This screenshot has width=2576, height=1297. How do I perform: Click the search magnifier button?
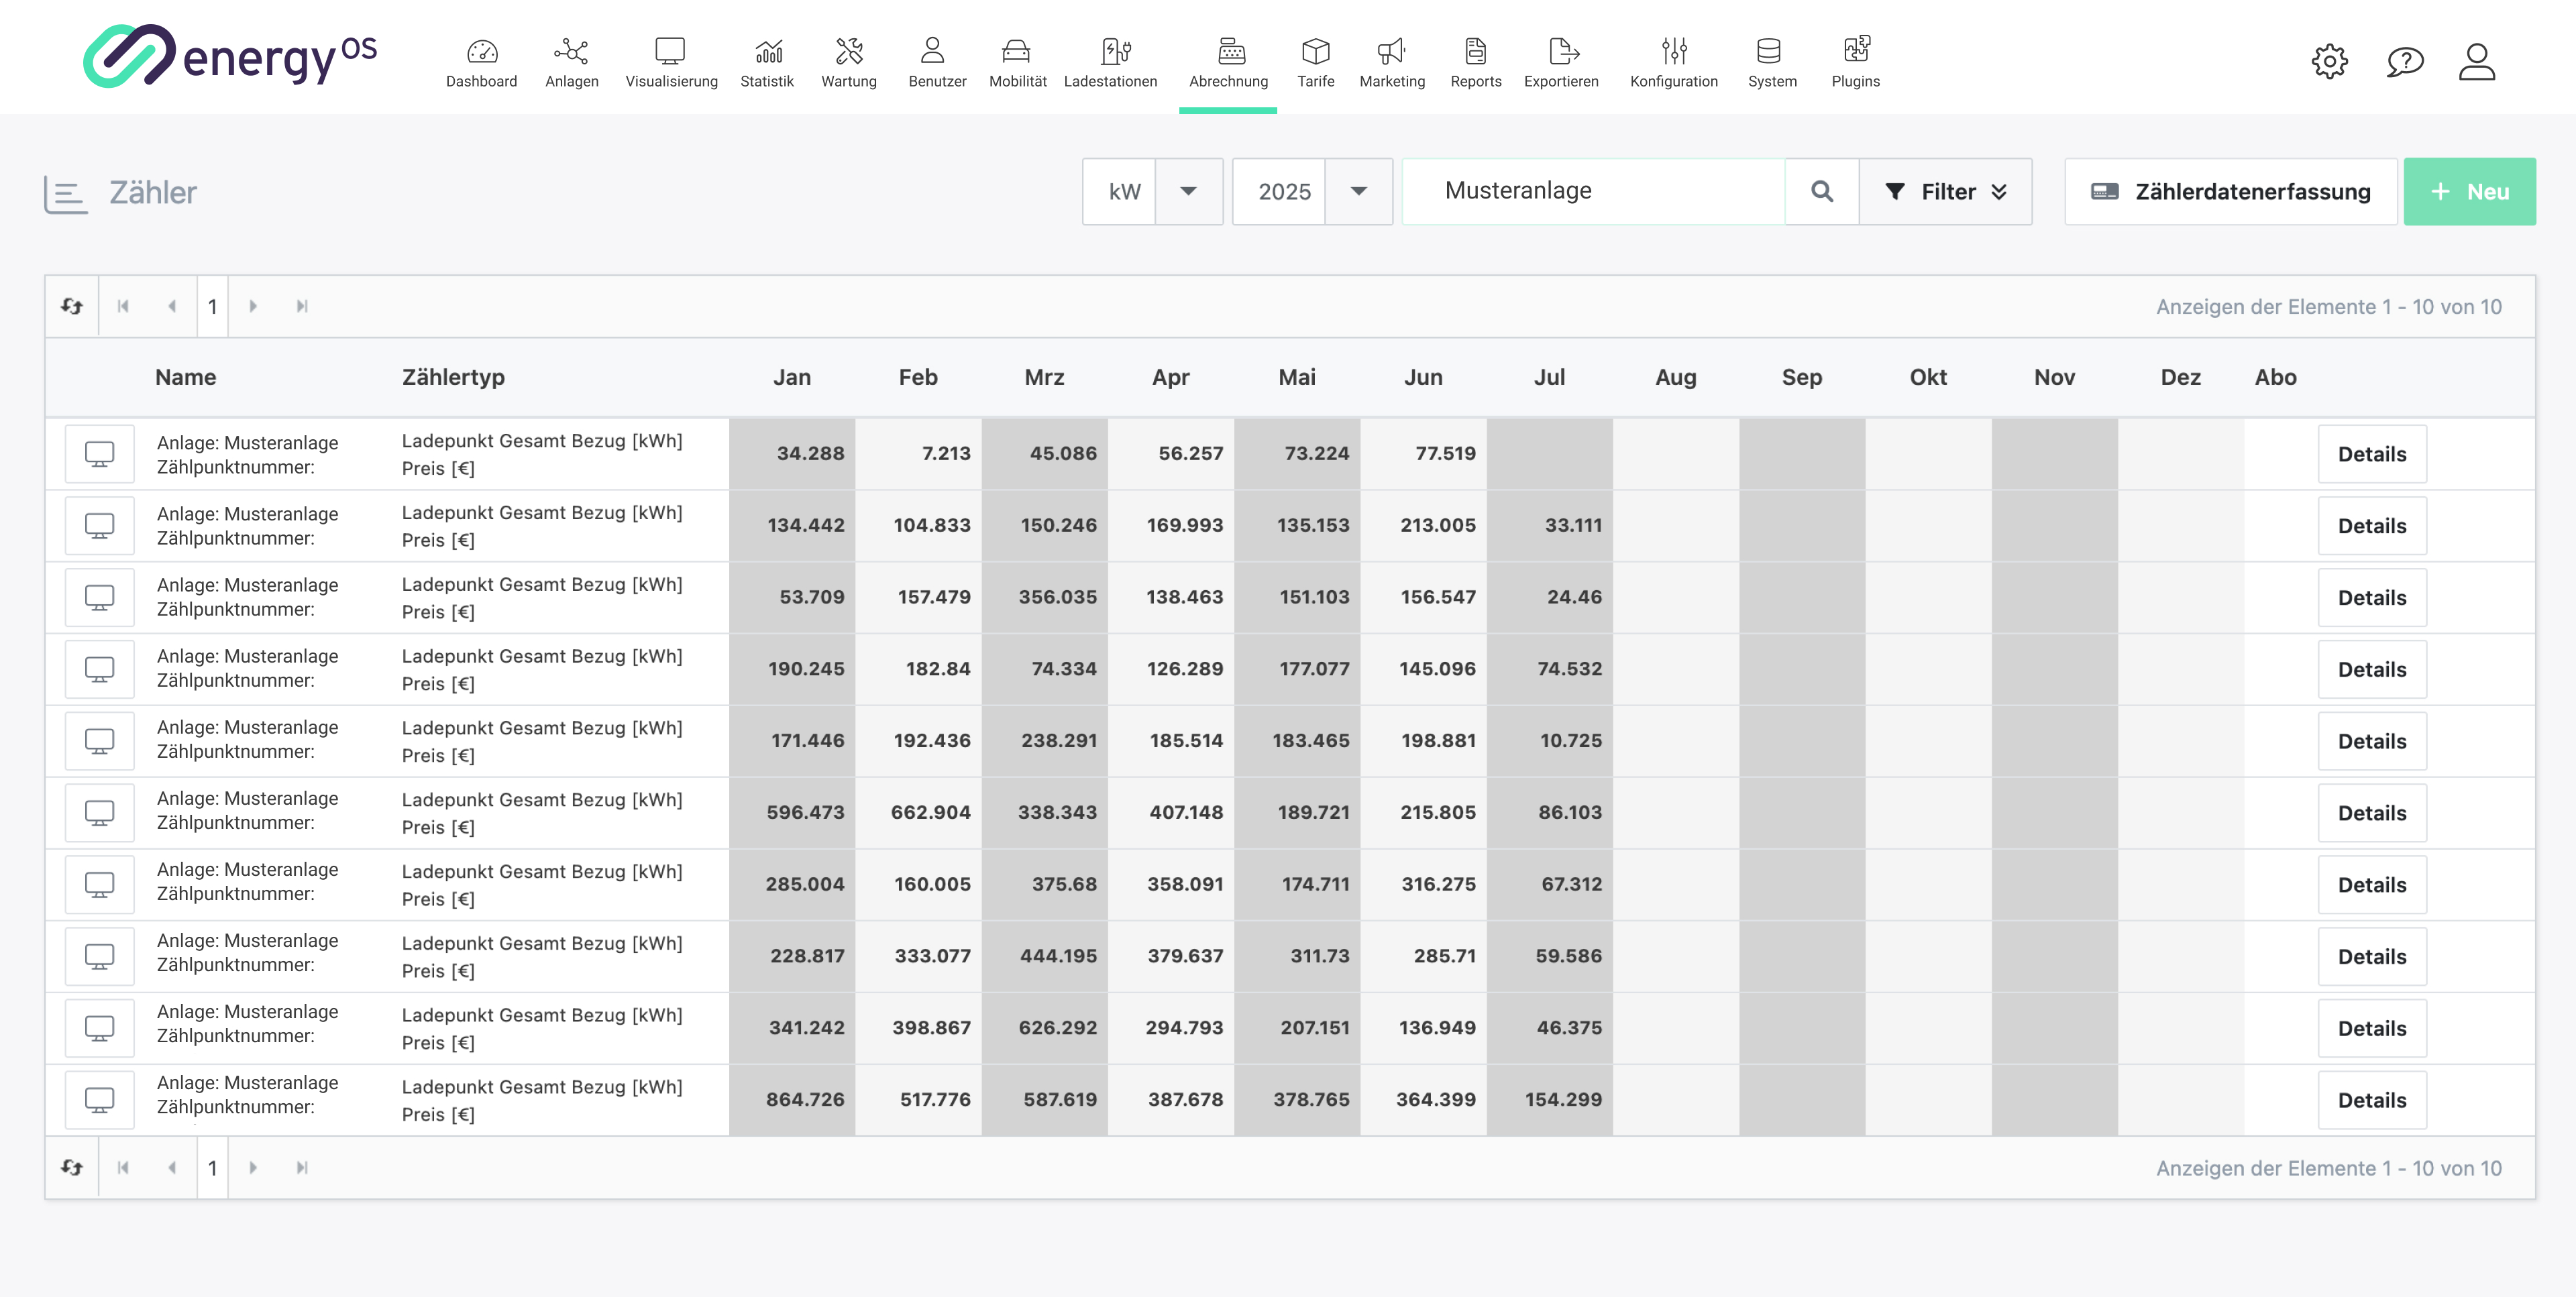click(x=1822, y=191)
